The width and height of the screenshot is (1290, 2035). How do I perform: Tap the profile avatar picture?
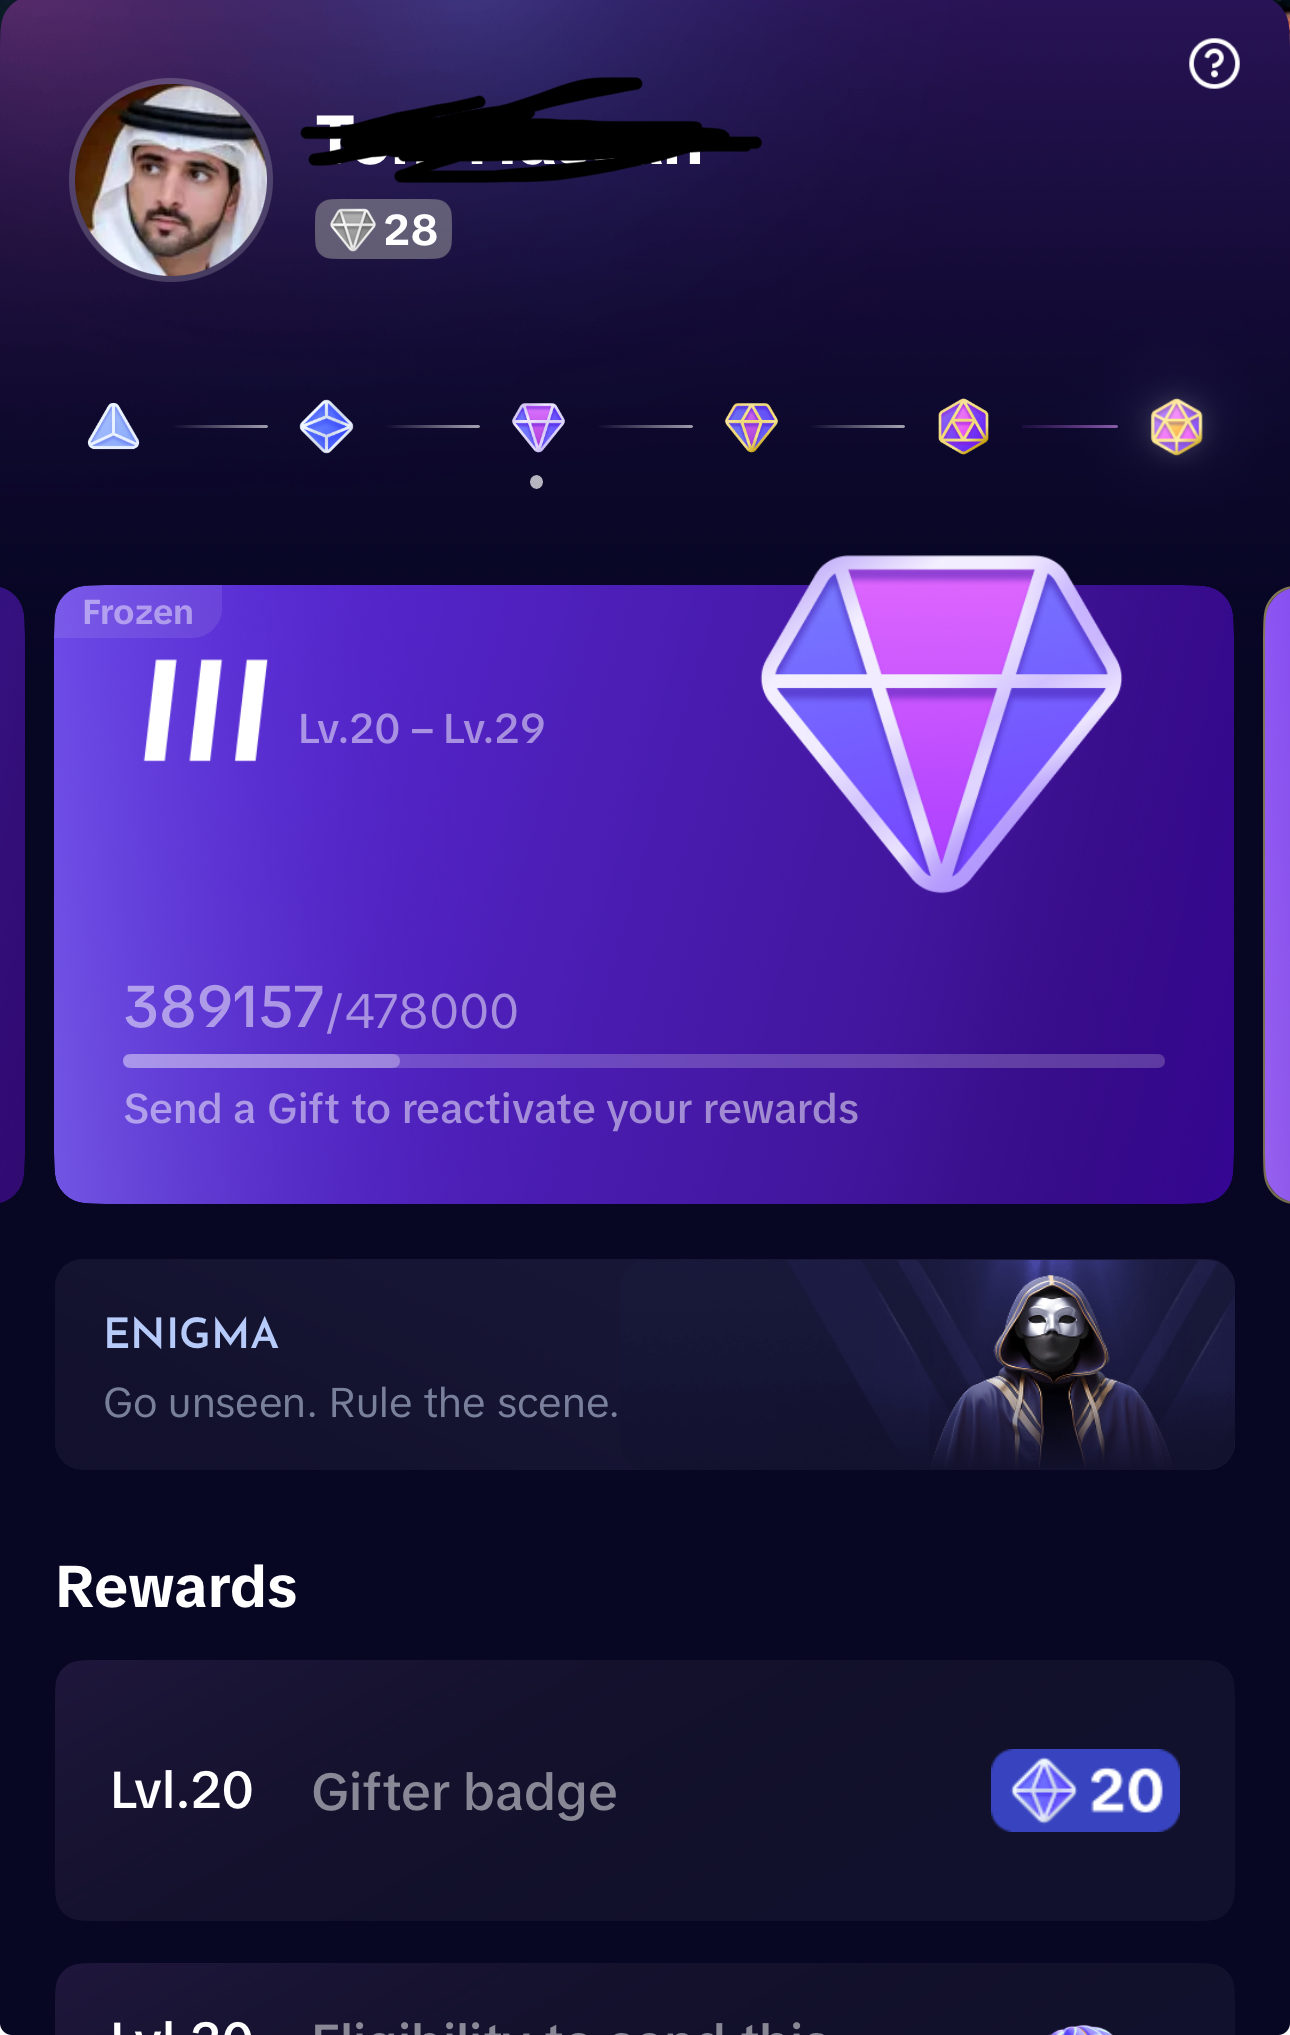click(171, 180)
